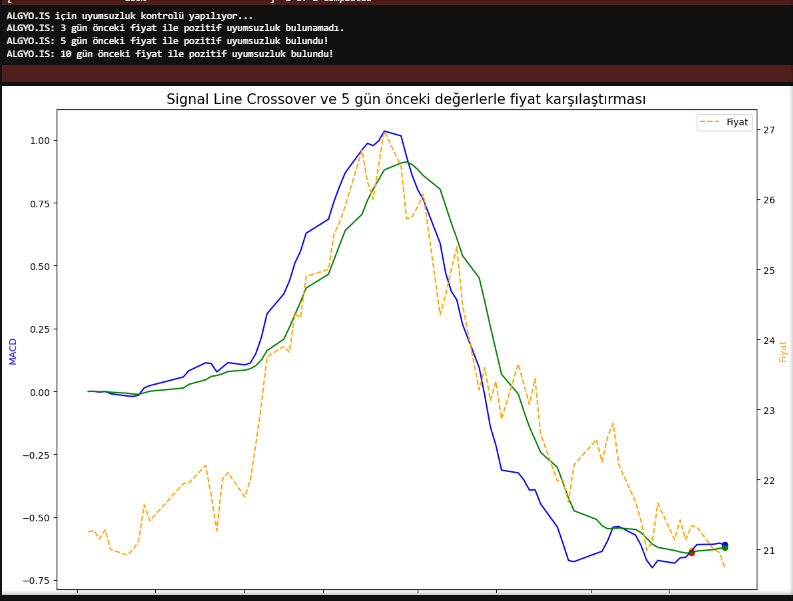
Task: Click the orange Fiyat right-axis label
Action: point(782,352)
